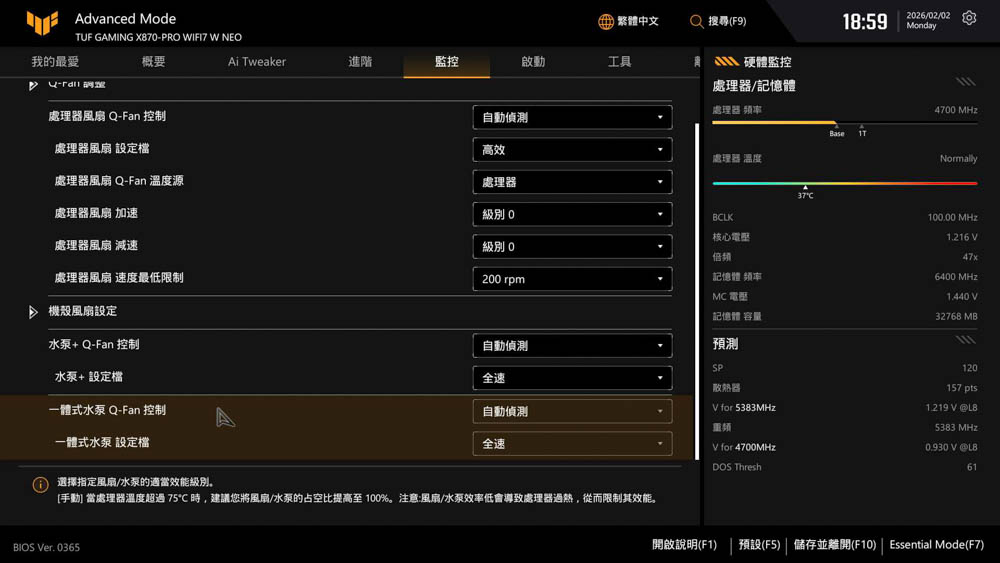Open 處理器風扇 速度最低限制 dropdown
The image size is (1000, 563).
(571, 279)
